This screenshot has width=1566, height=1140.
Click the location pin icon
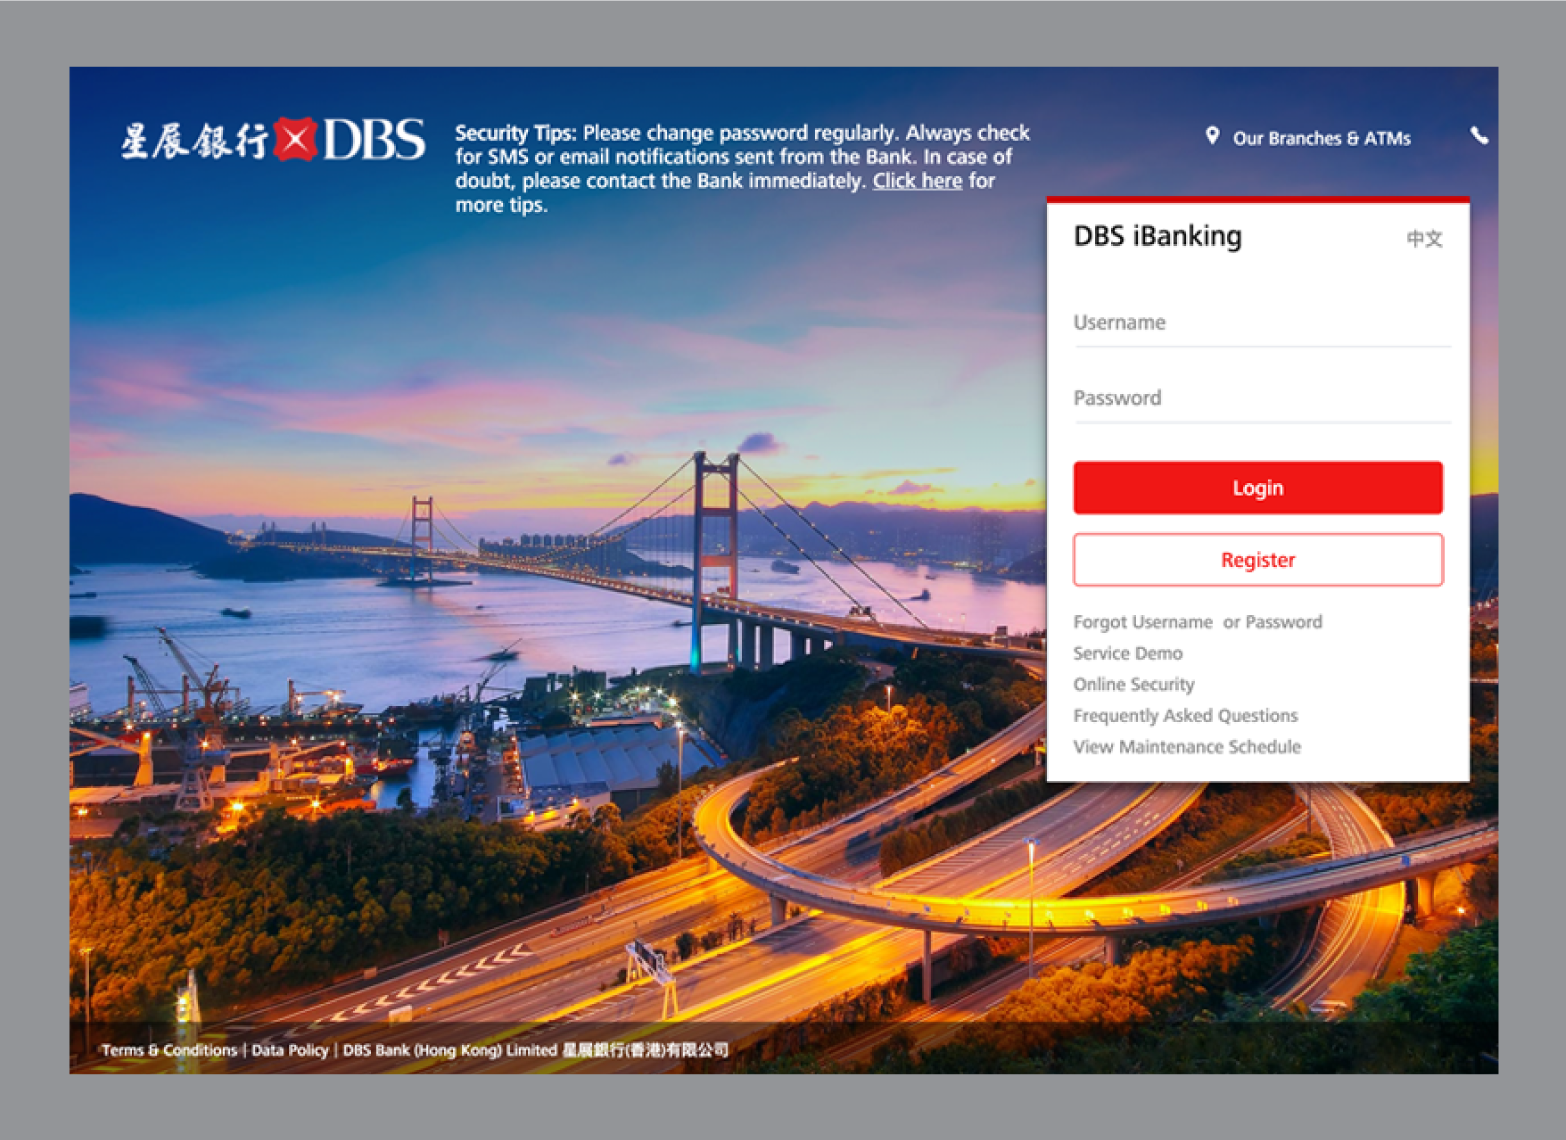pos(1212,136)
